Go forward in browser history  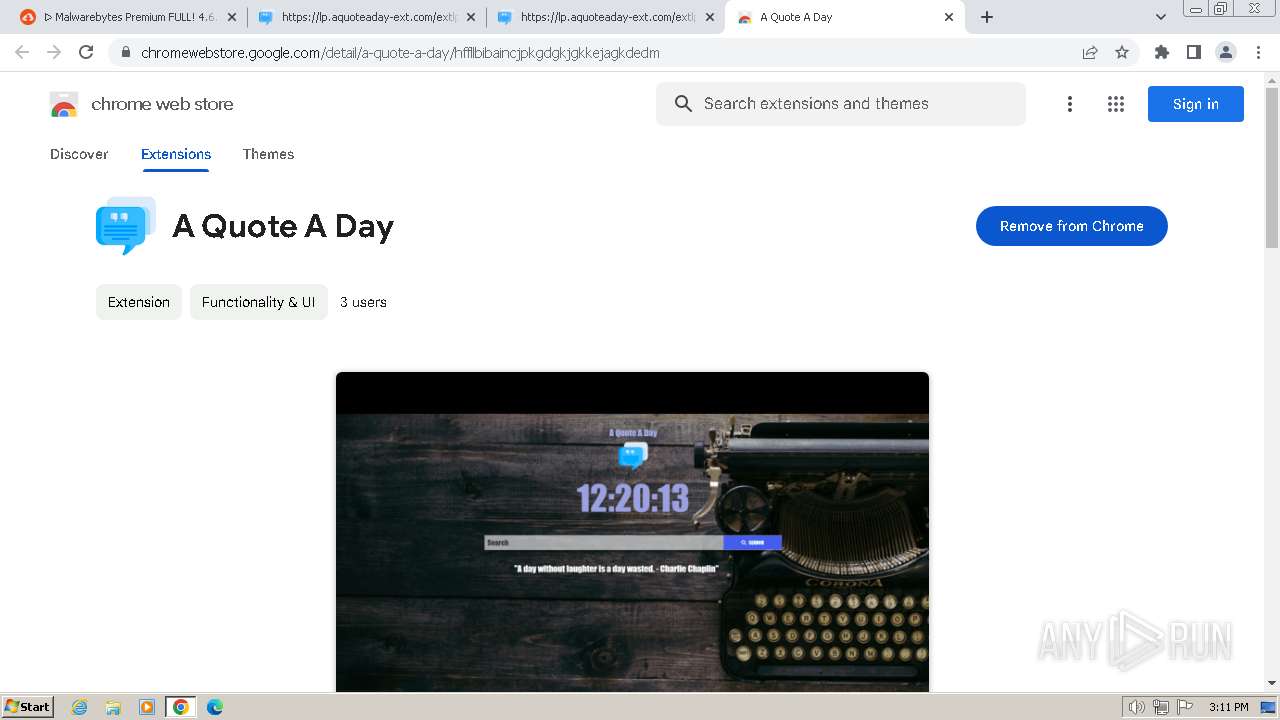[54, 53]
